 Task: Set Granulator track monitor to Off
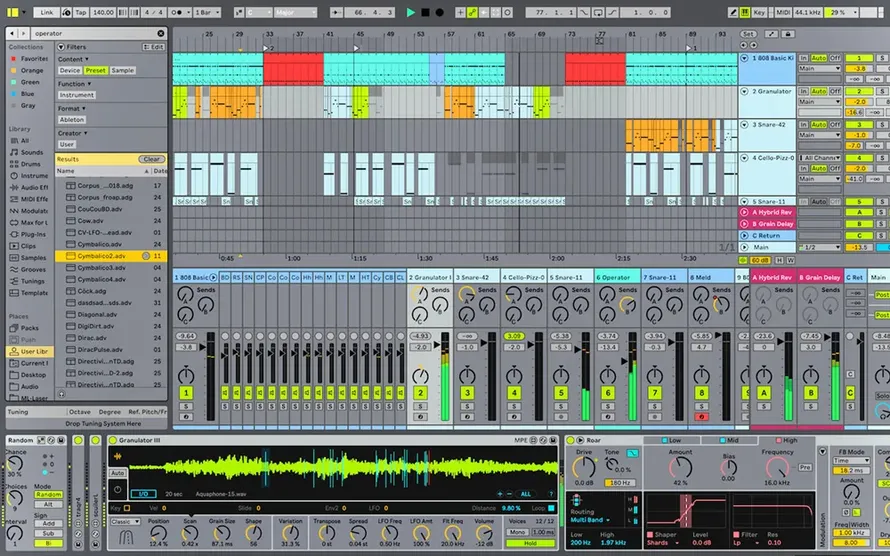tap(835, 91)
